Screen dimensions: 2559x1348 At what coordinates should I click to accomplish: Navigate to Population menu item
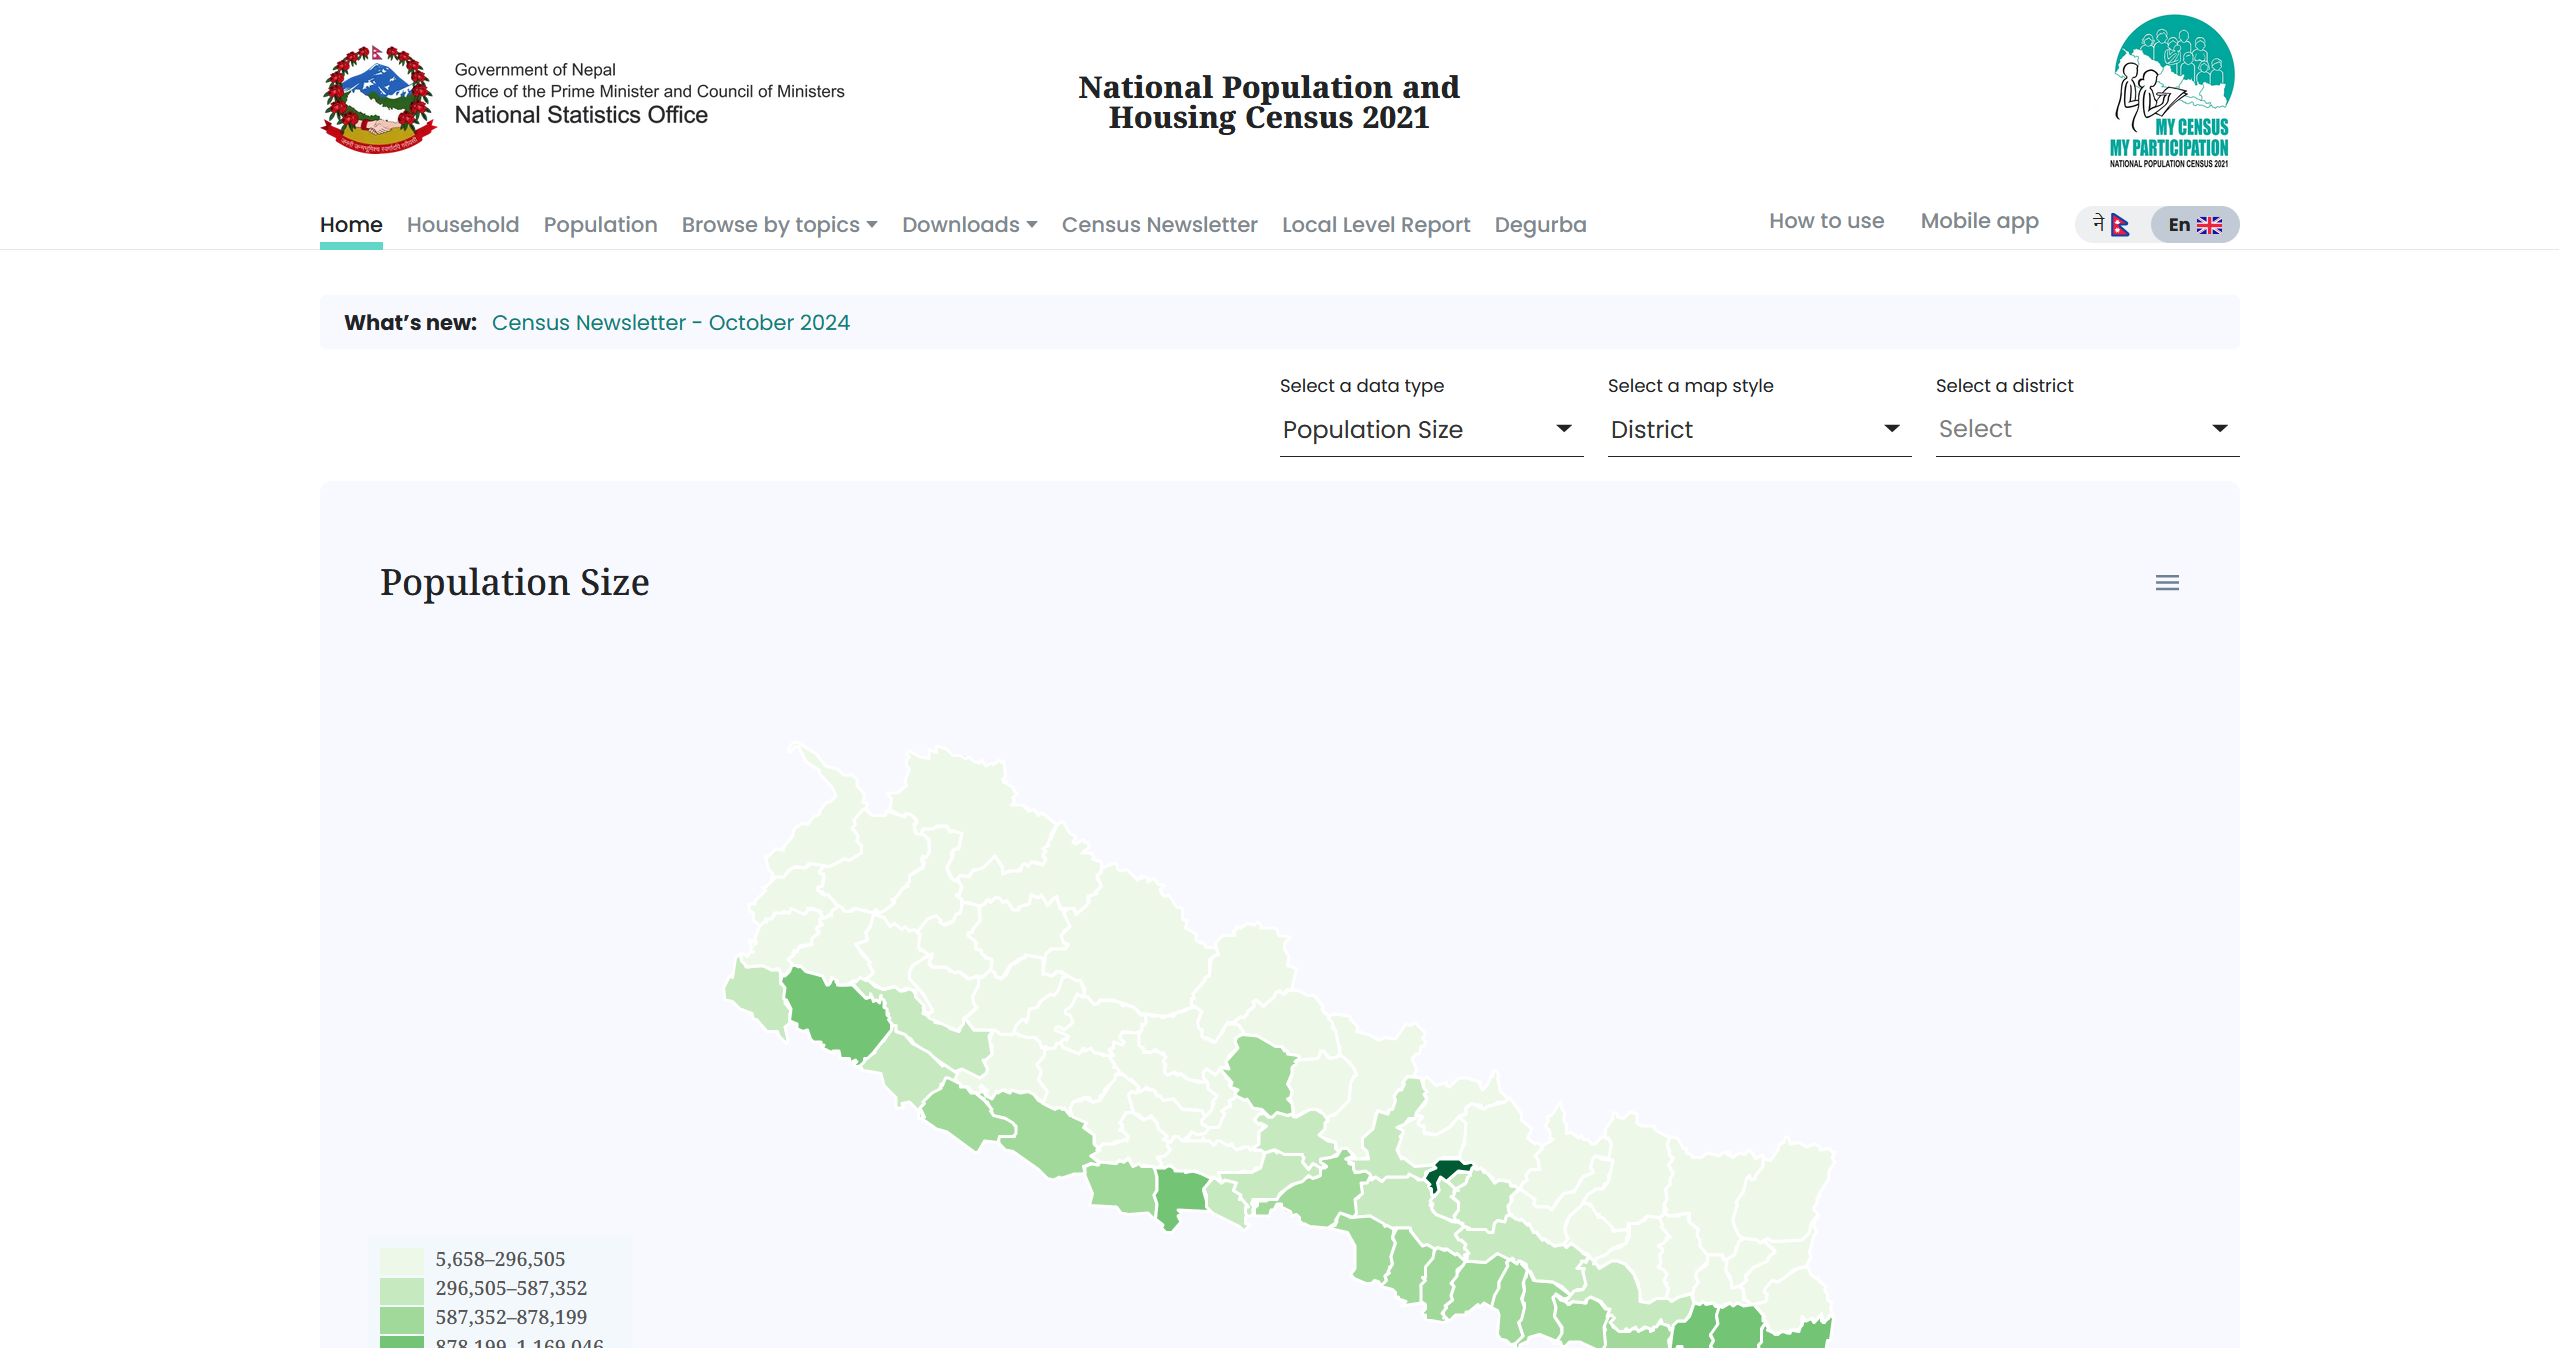pyautogui.click(x=599, y=224)
